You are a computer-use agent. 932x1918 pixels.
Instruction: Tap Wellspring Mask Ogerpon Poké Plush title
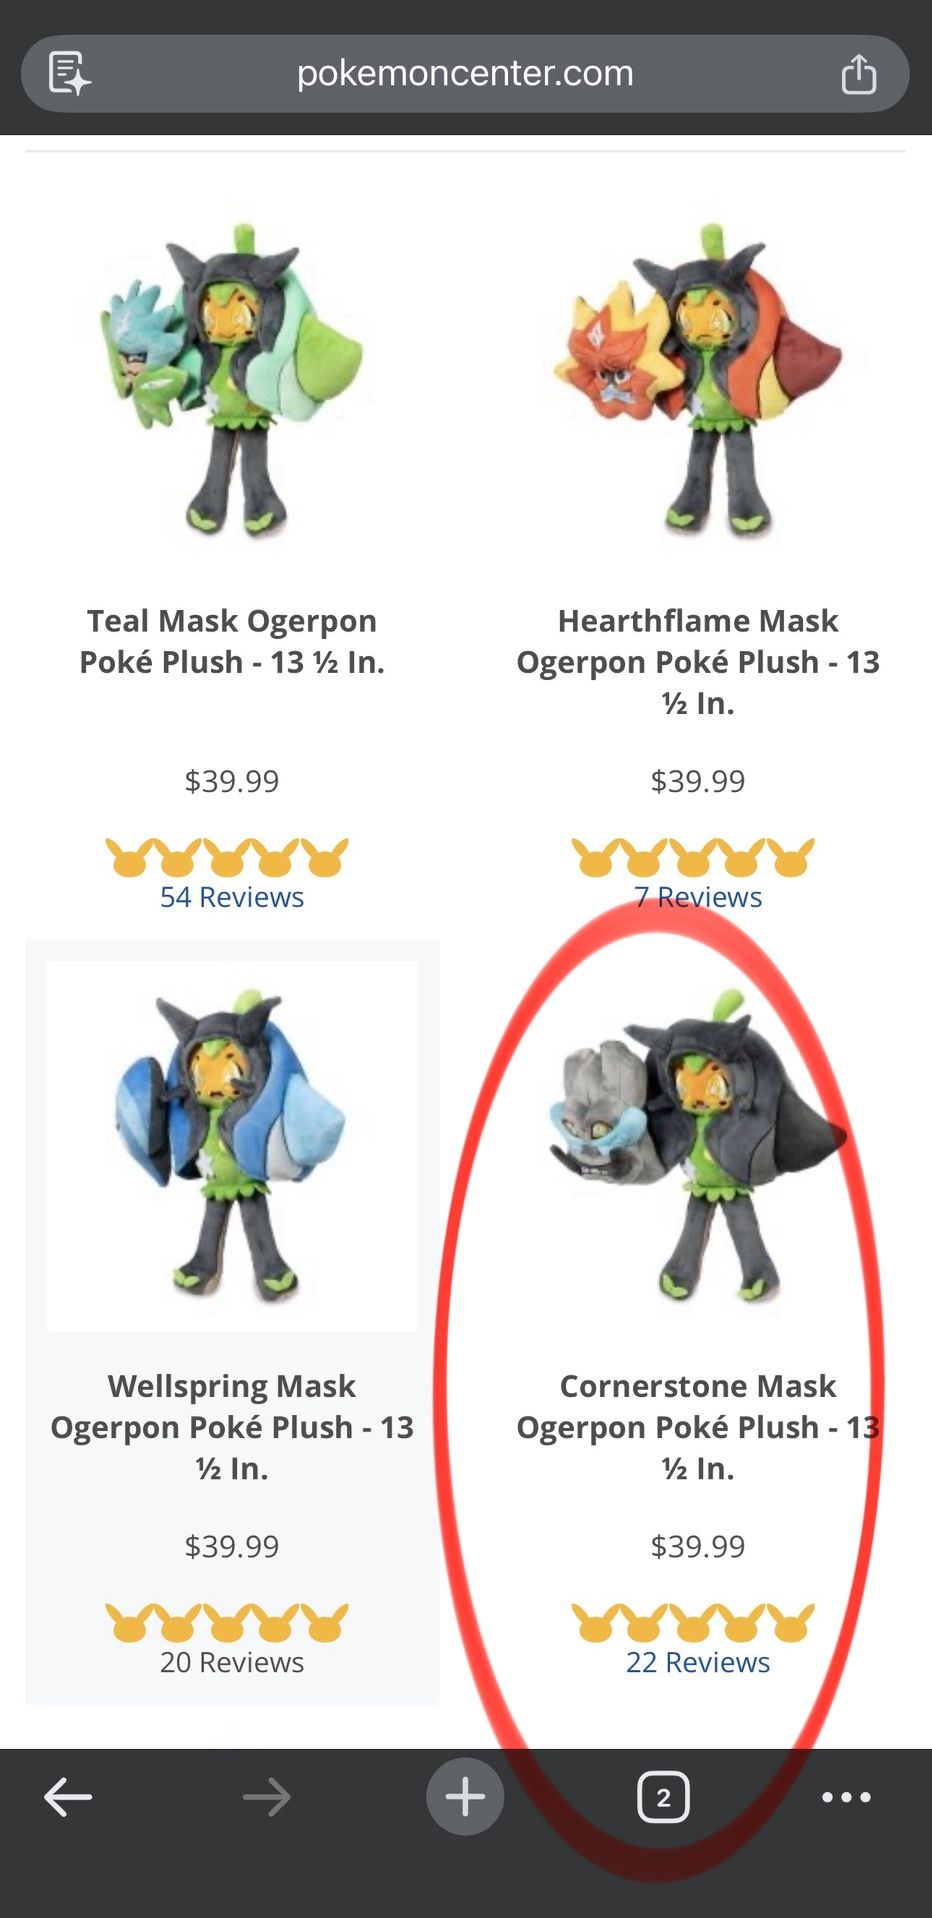(232, 1427)
